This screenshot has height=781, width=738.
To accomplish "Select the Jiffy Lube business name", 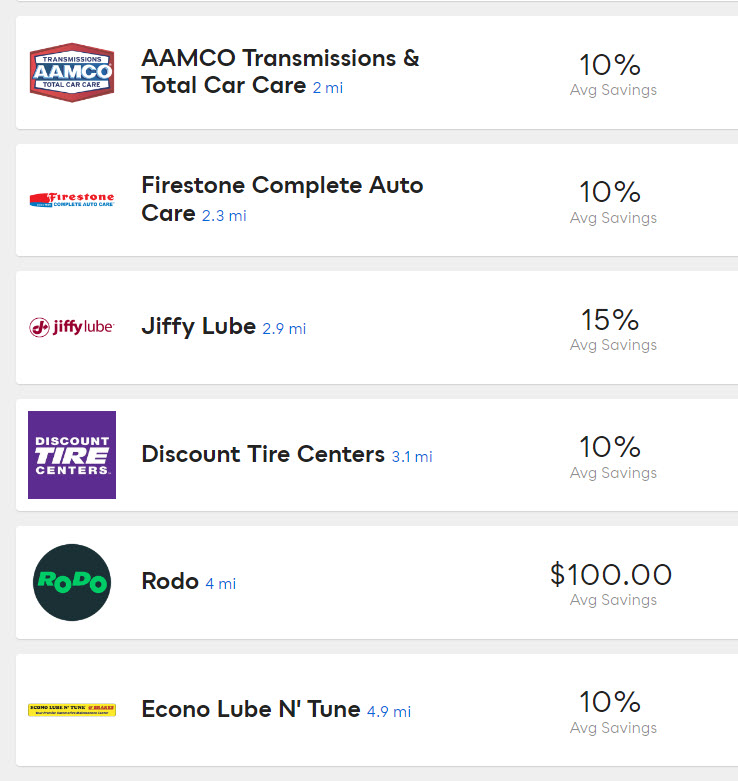I will pos(199,326).
